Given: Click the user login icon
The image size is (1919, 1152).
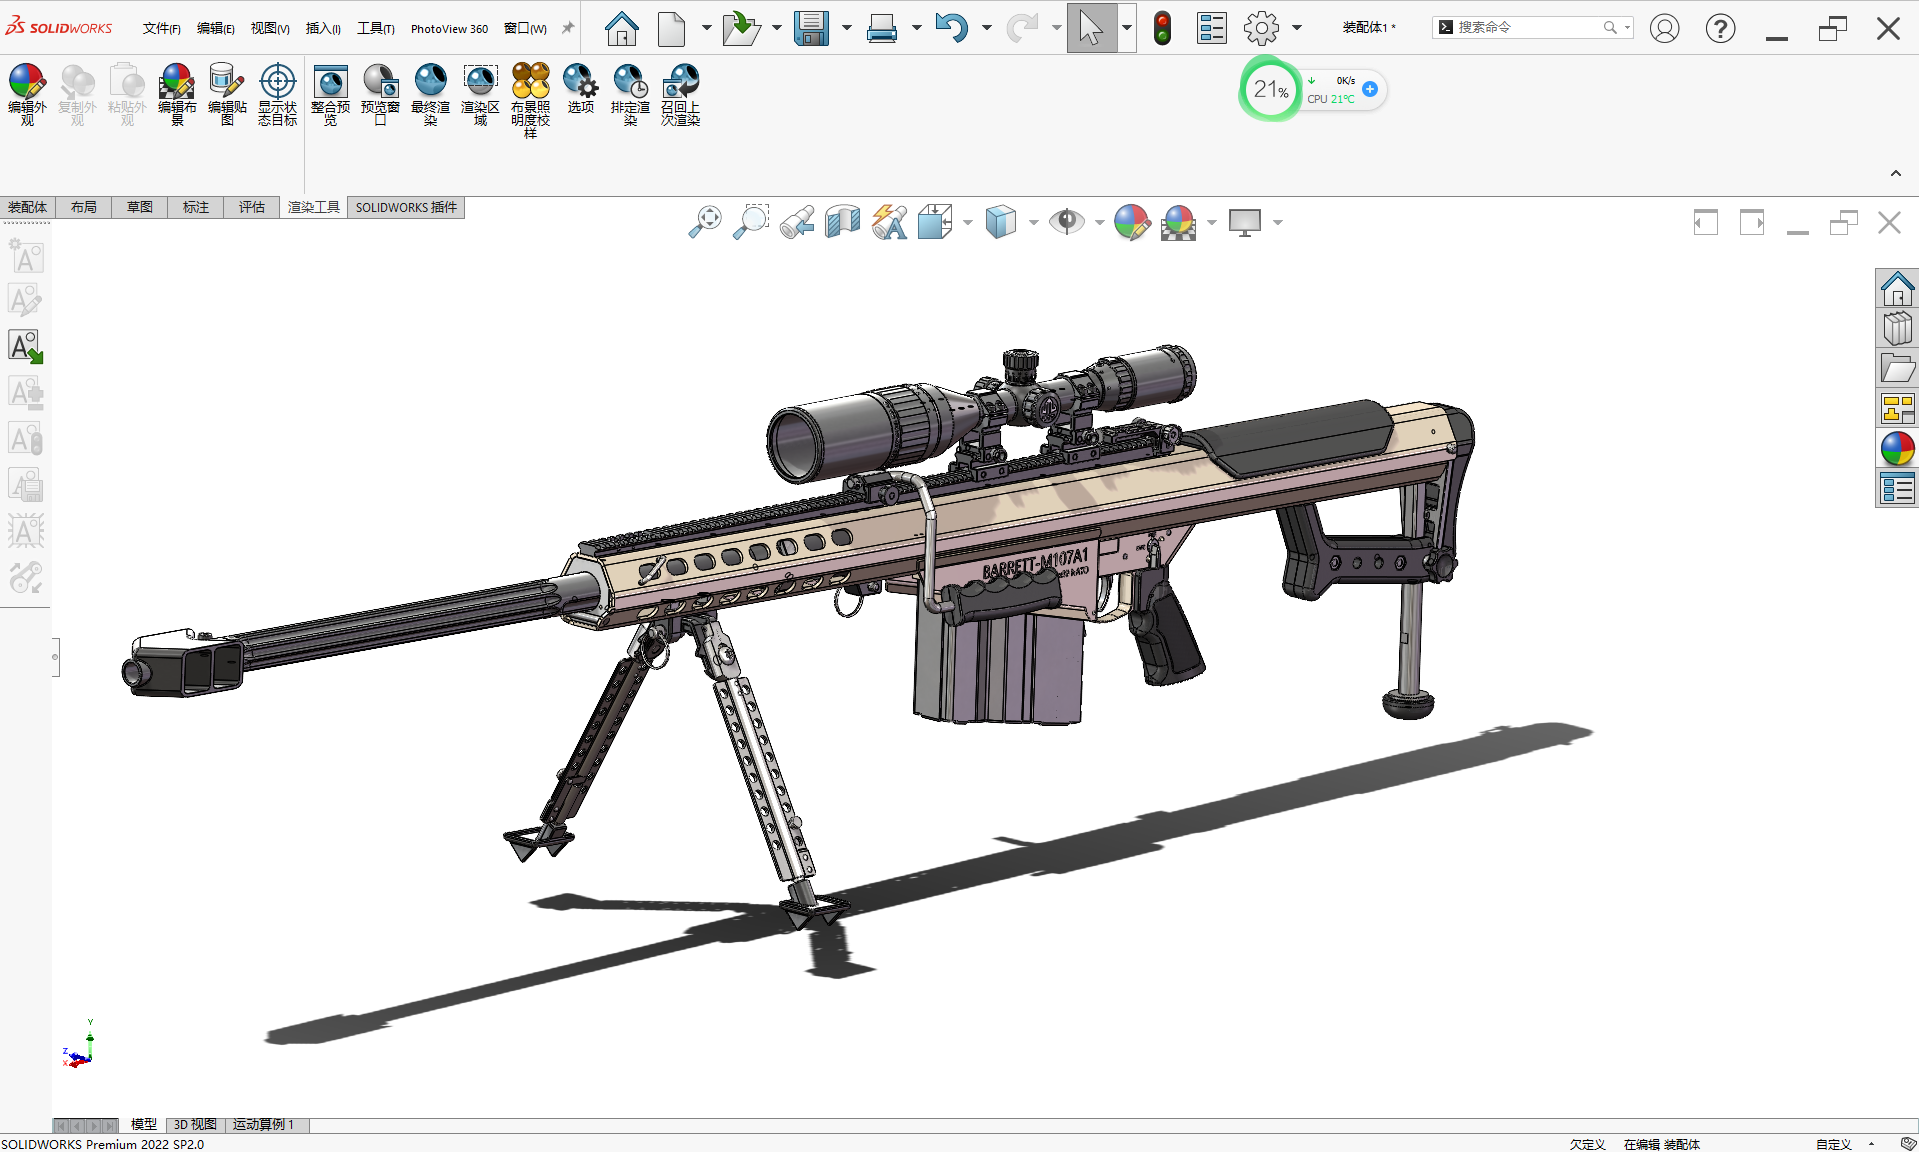Looking at the screenshot, I should coord(1664,28).
